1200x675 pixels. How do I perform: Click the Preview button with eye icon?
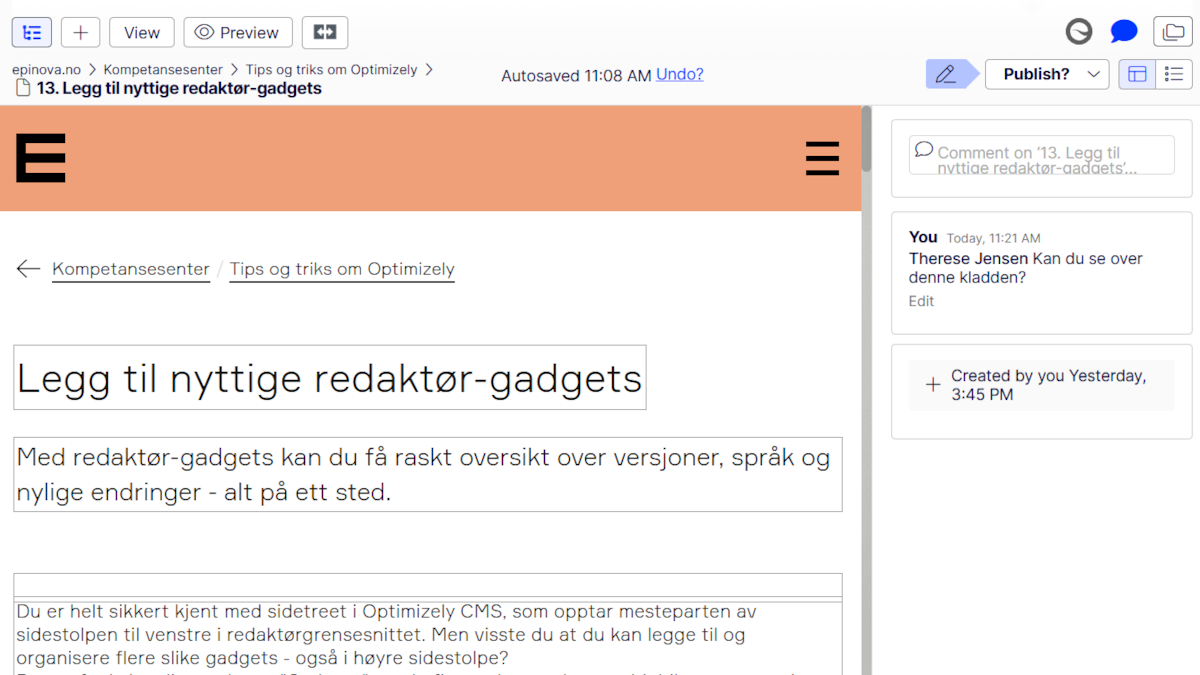click(x=238, y=33)
